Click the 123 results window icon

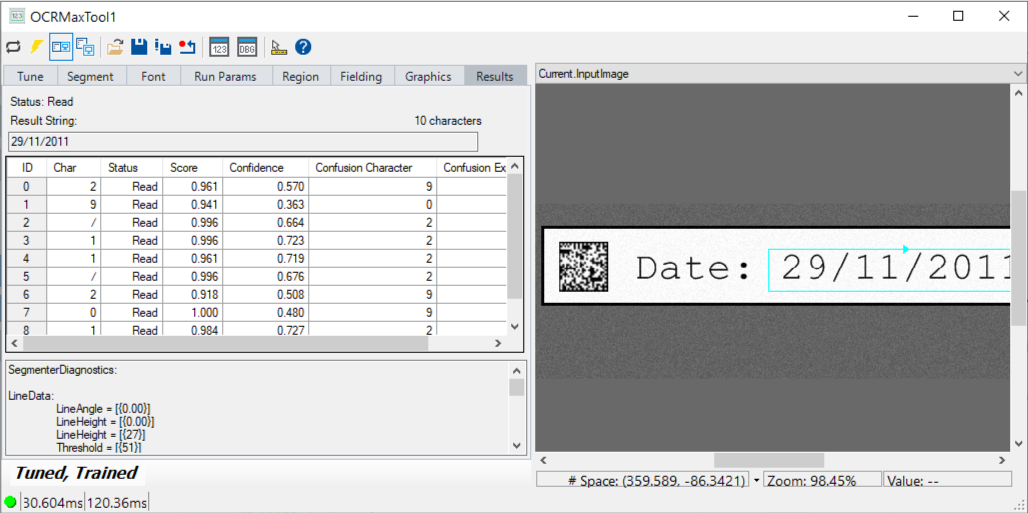(220, 47)
